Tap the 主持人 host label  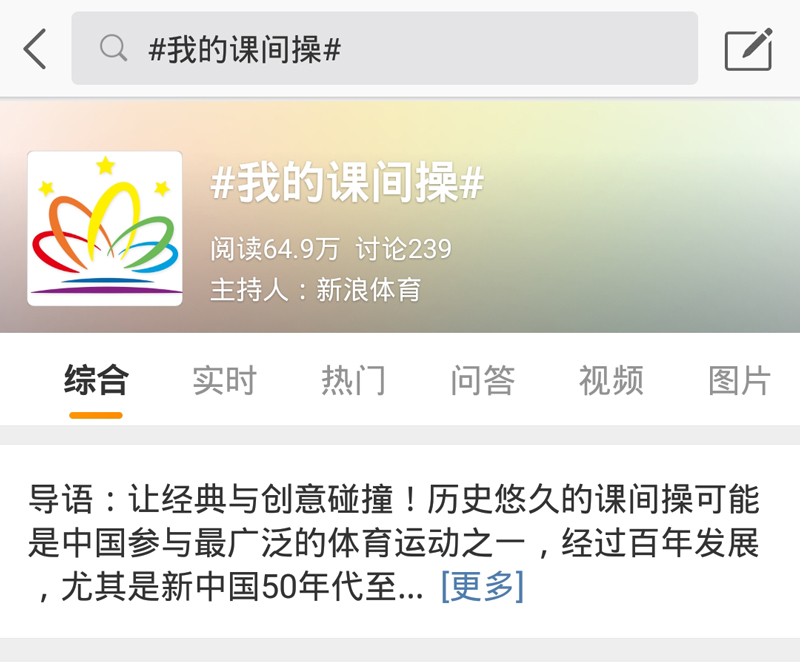249,290
